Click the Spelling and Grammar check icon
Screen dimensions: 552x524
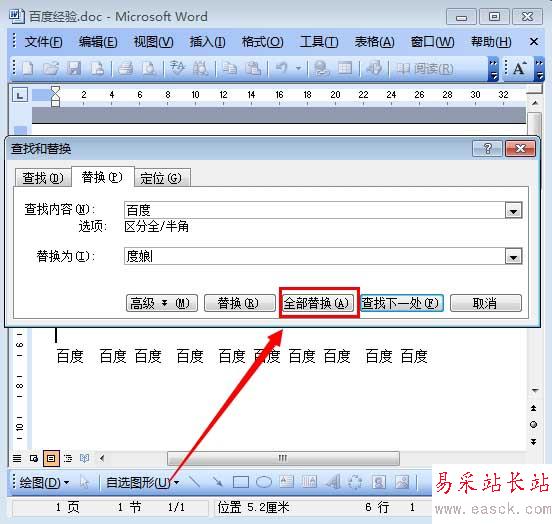[177, 68]
